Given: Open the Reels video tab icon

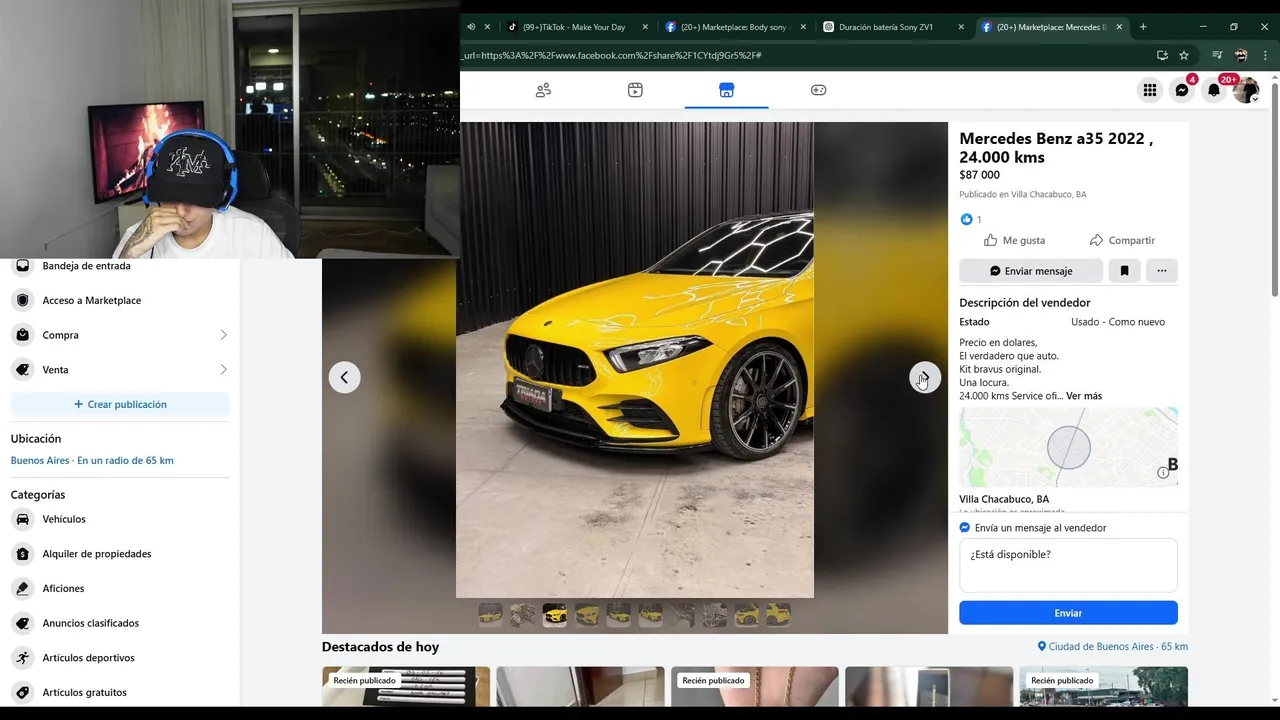Looking at the screenshot, I should point(635,90).
